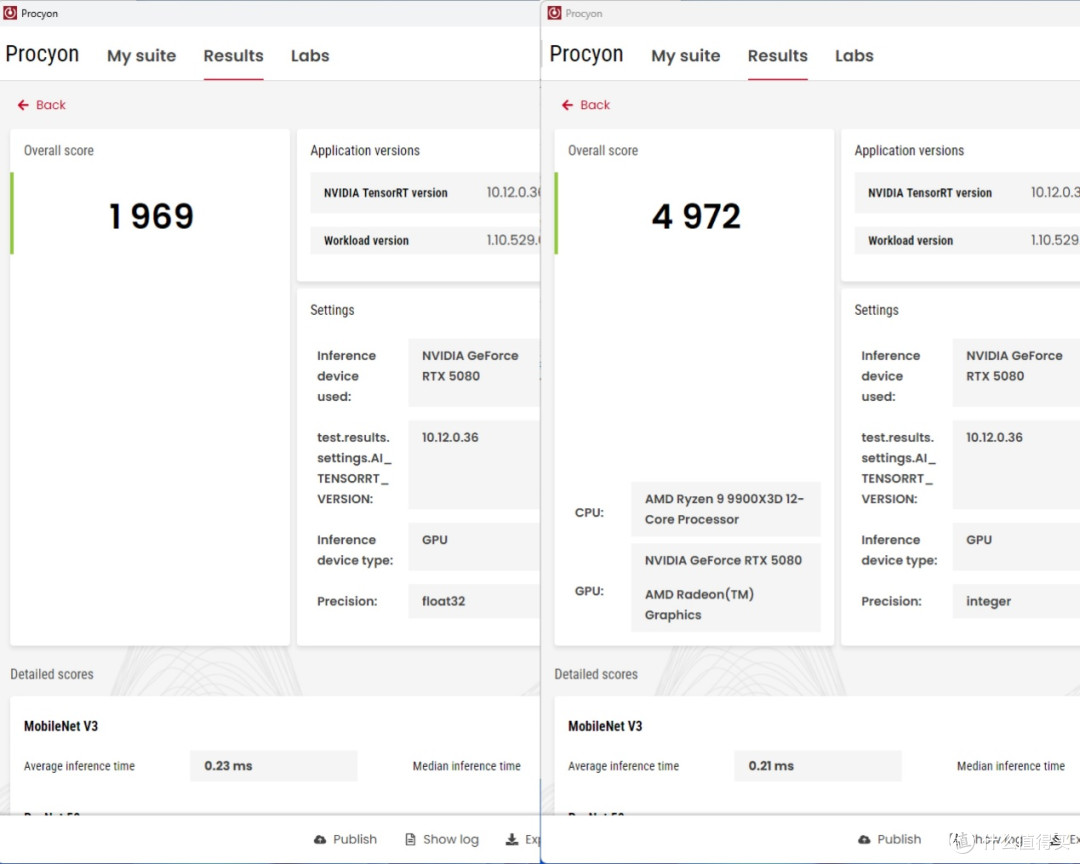The height and width of the screenshot is (864, 1080).
Task: Open Show log in the left window
Action: [442, 839]
